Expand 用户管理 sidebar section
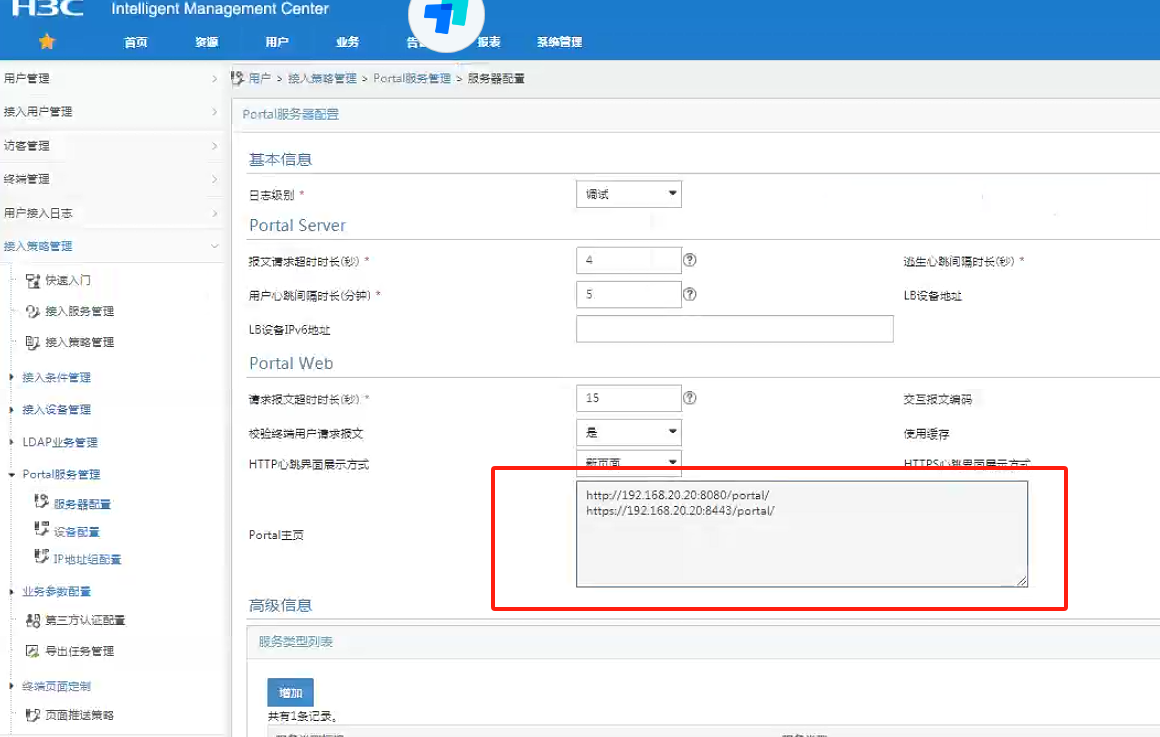 pyautogui.click(x=112, y=78)
